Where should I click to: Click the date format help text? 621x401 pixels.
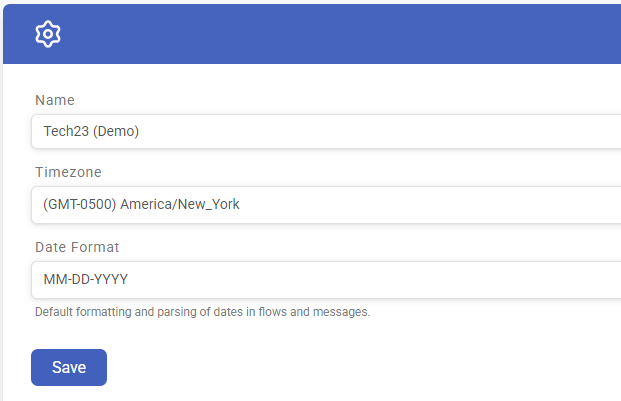tap(202, 312)
